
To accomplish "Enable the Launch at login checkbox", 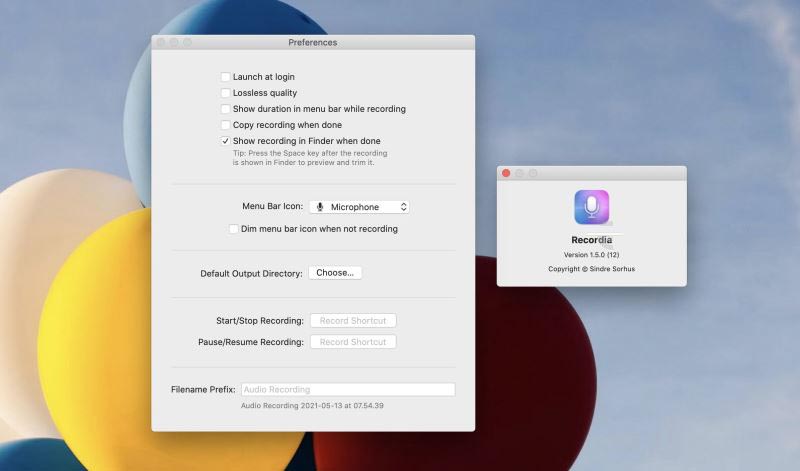I will pyautogui.click(x=225, y=77).
